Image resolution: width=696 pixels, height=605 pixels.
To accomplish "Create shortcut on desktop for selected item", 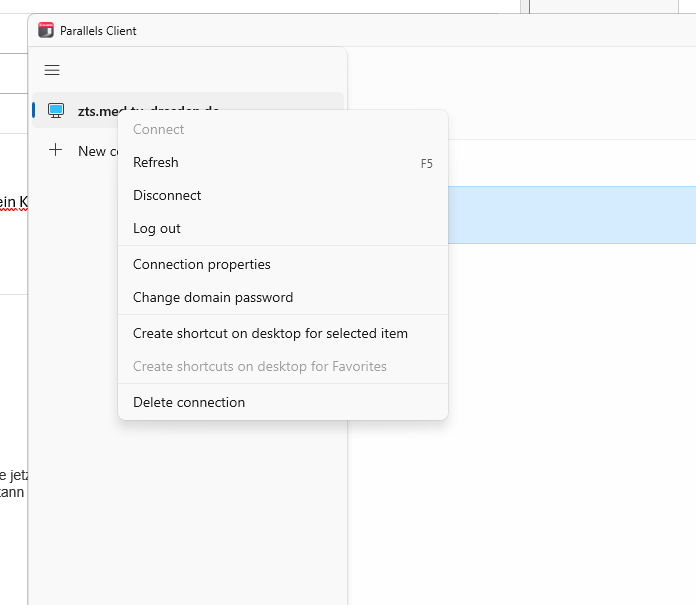I will pos(270,333).
